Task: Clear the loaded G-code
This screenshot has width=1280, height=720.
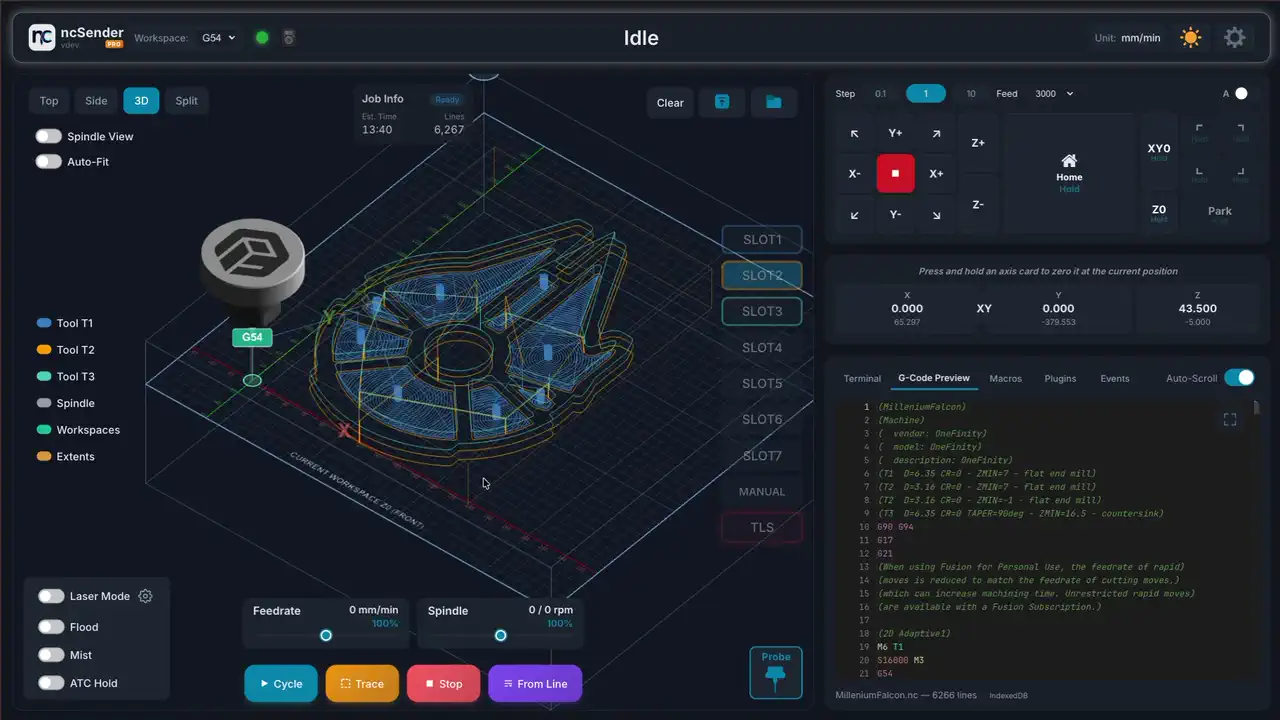Action: (670, 102)
